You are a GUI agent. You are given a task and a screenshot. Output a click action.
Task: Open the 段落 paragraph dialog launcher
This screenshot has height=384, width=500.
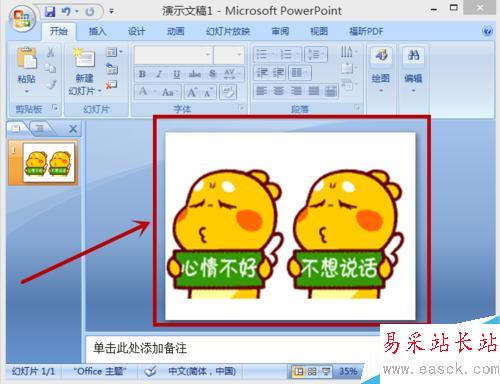(357, 108)
